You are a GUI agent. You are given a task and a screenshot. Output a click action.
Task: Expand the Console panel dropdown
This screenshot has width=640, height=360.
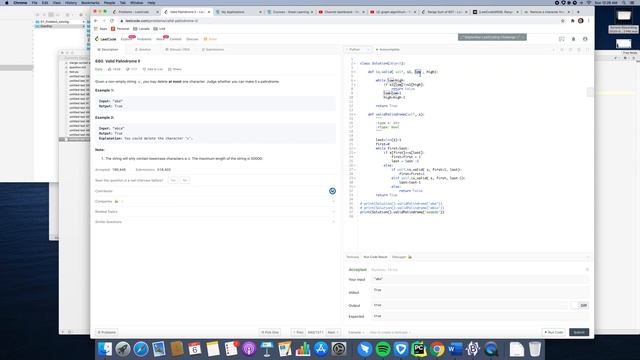point(356,332)
